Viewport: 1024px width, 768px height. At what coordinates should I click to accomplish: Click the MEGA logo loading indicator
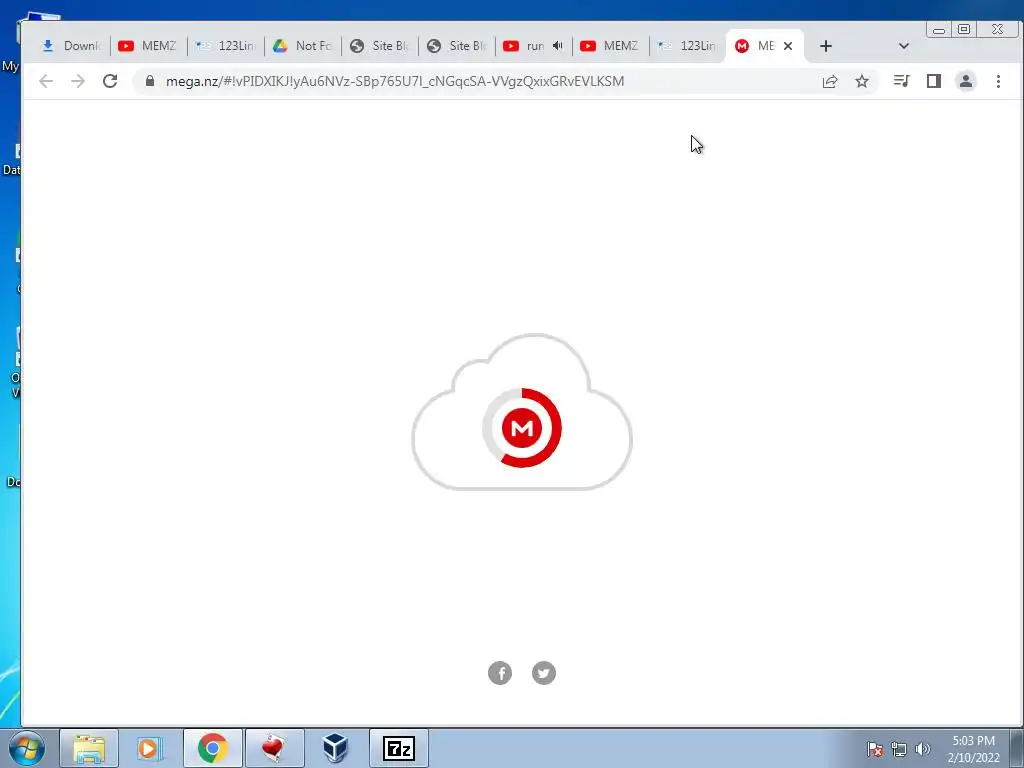(x=522, y=428)
